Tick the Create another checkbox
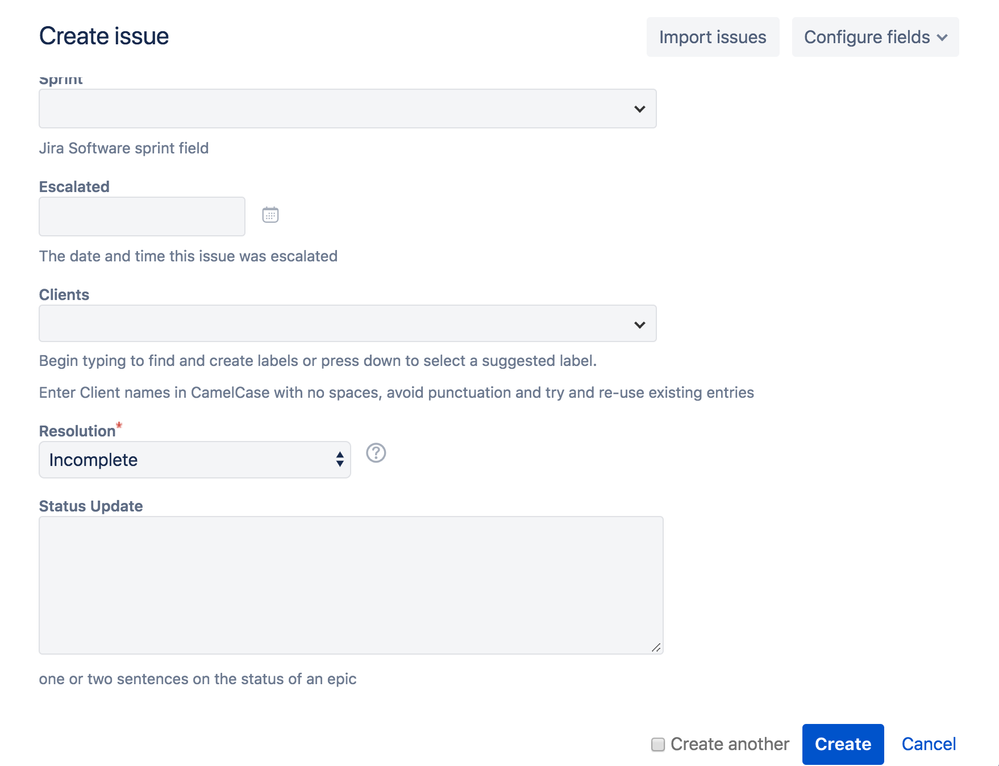 pyautogui.click(x=658, y=744)
